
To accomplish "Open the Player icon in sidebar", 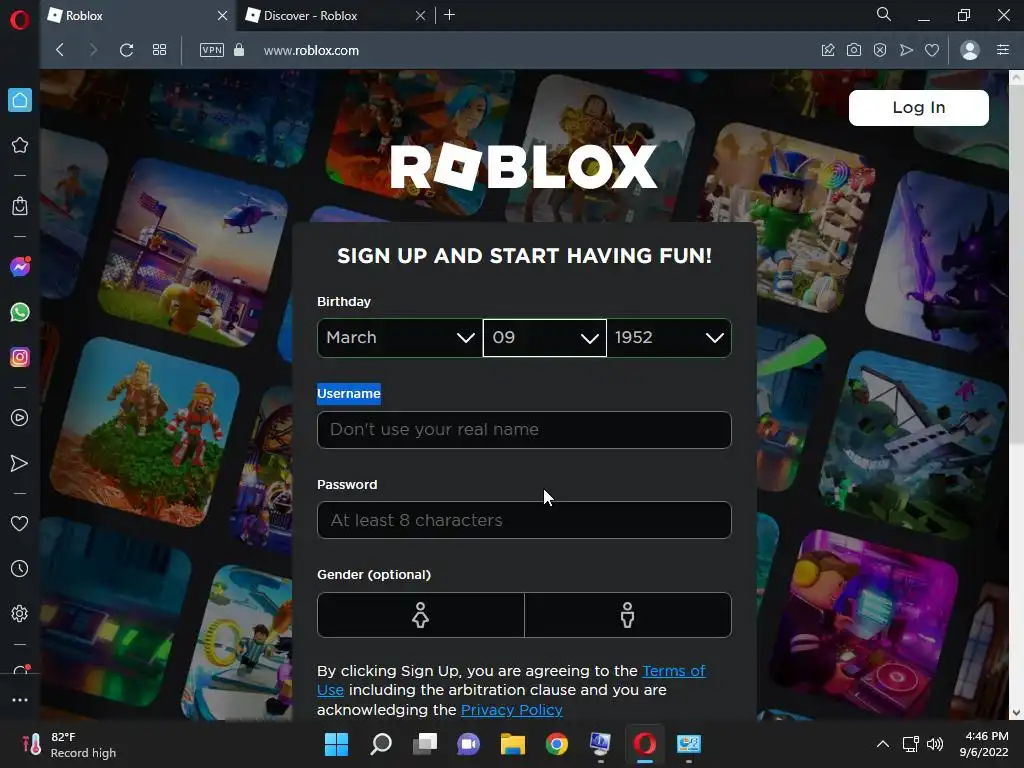I will click(20, 418).
